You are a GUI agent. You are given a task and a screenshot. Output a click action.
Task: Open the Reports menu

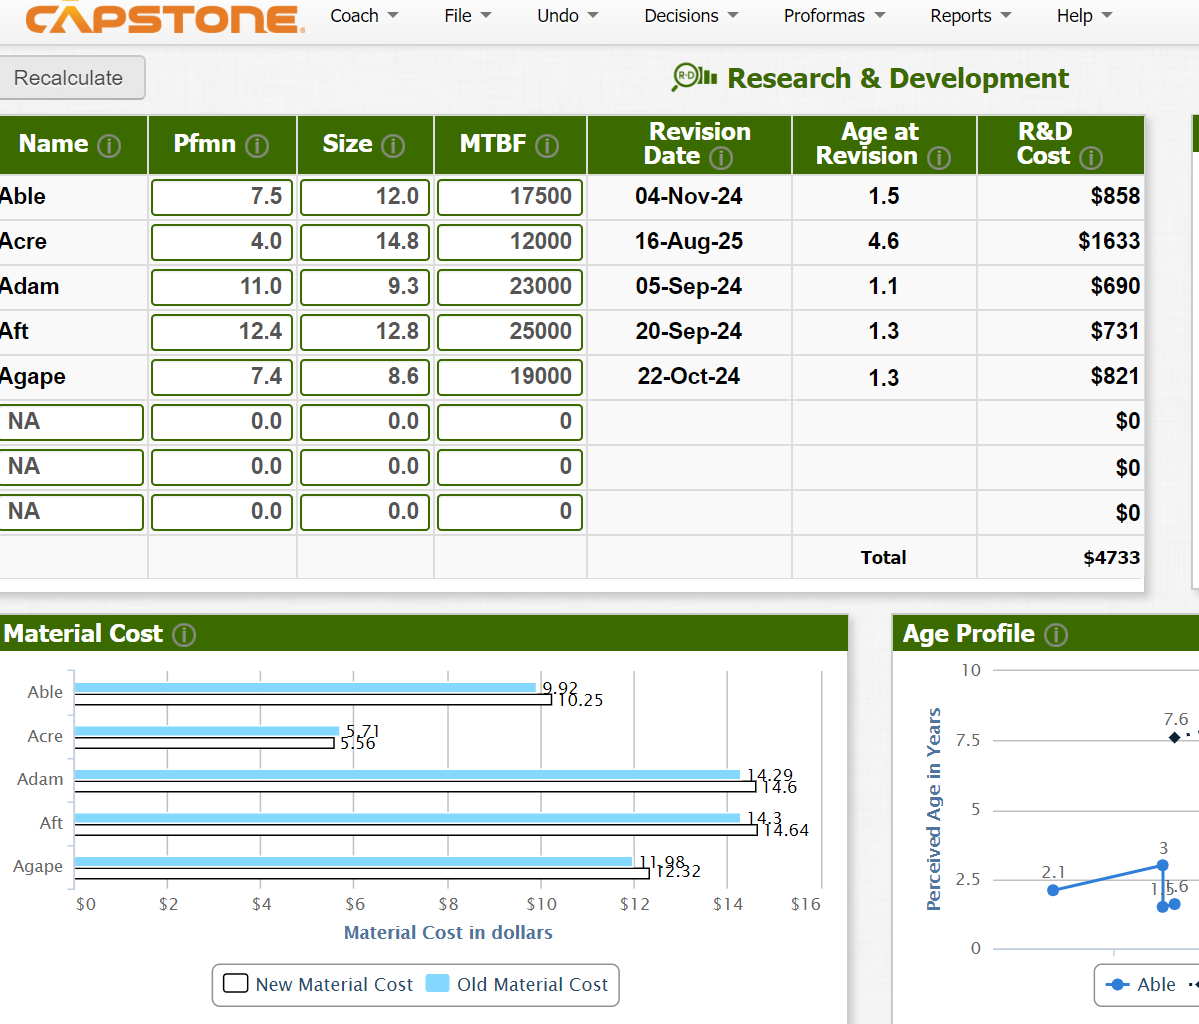pos(970,16)
